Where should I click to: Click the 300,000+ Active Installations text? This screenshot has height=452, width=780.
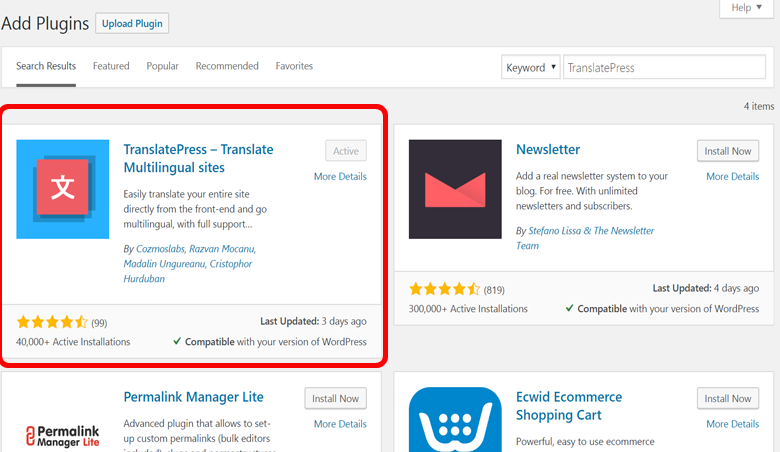[x=468, y=309]
